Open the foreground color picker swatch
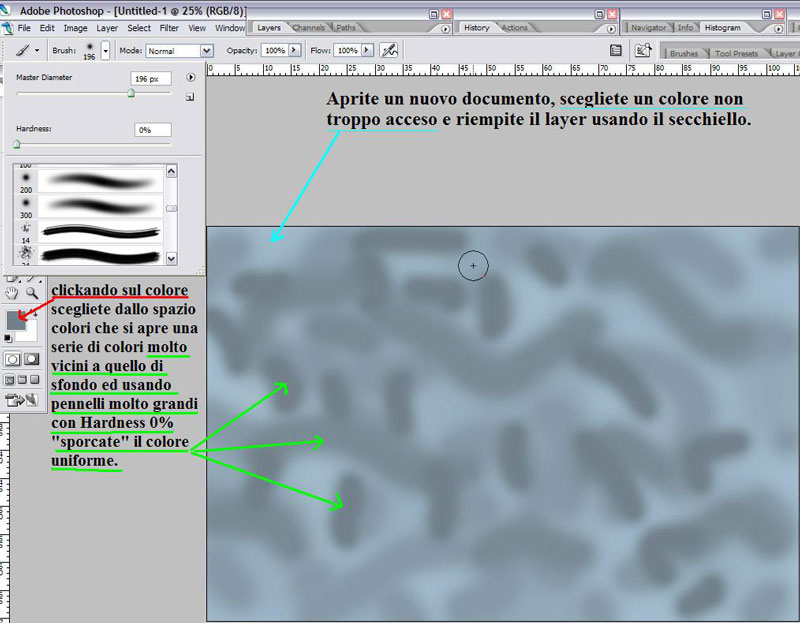 point(15,320)
